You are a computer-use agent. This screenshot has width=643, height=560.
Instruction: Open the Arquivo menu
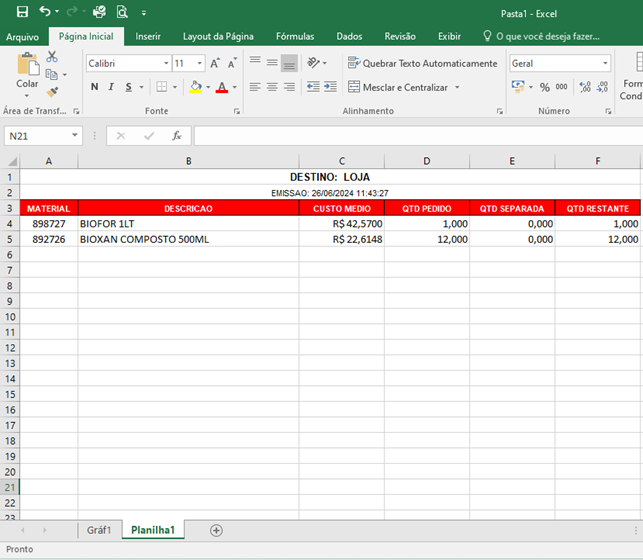coord(23,37)
